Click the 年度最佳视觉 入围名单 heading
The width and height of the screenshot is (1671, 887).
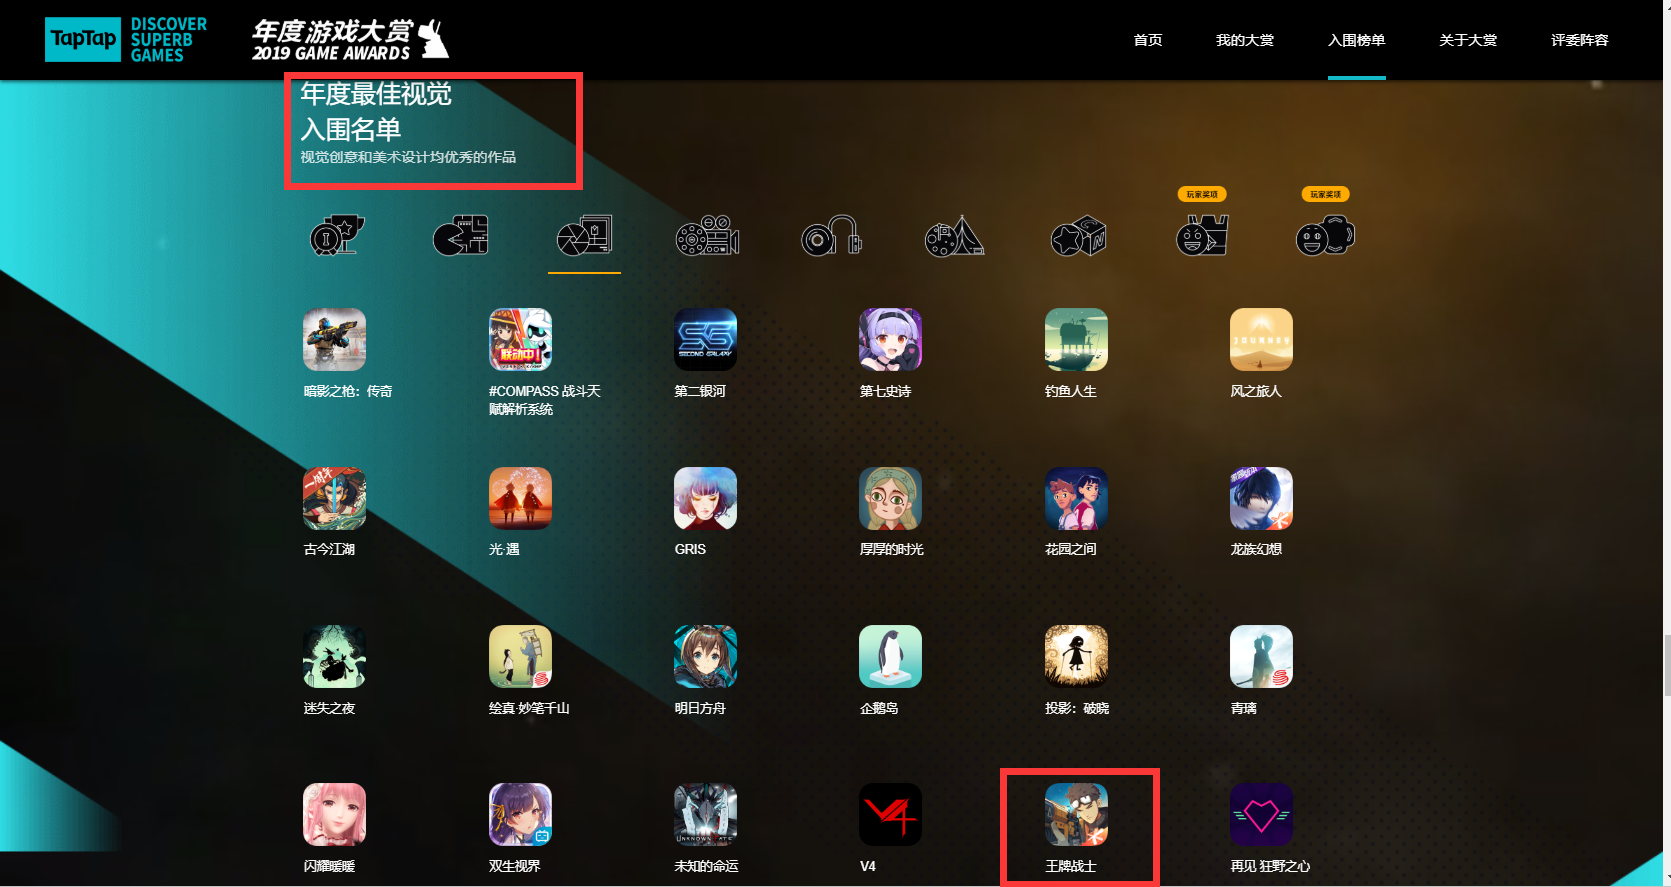[376, 111]
